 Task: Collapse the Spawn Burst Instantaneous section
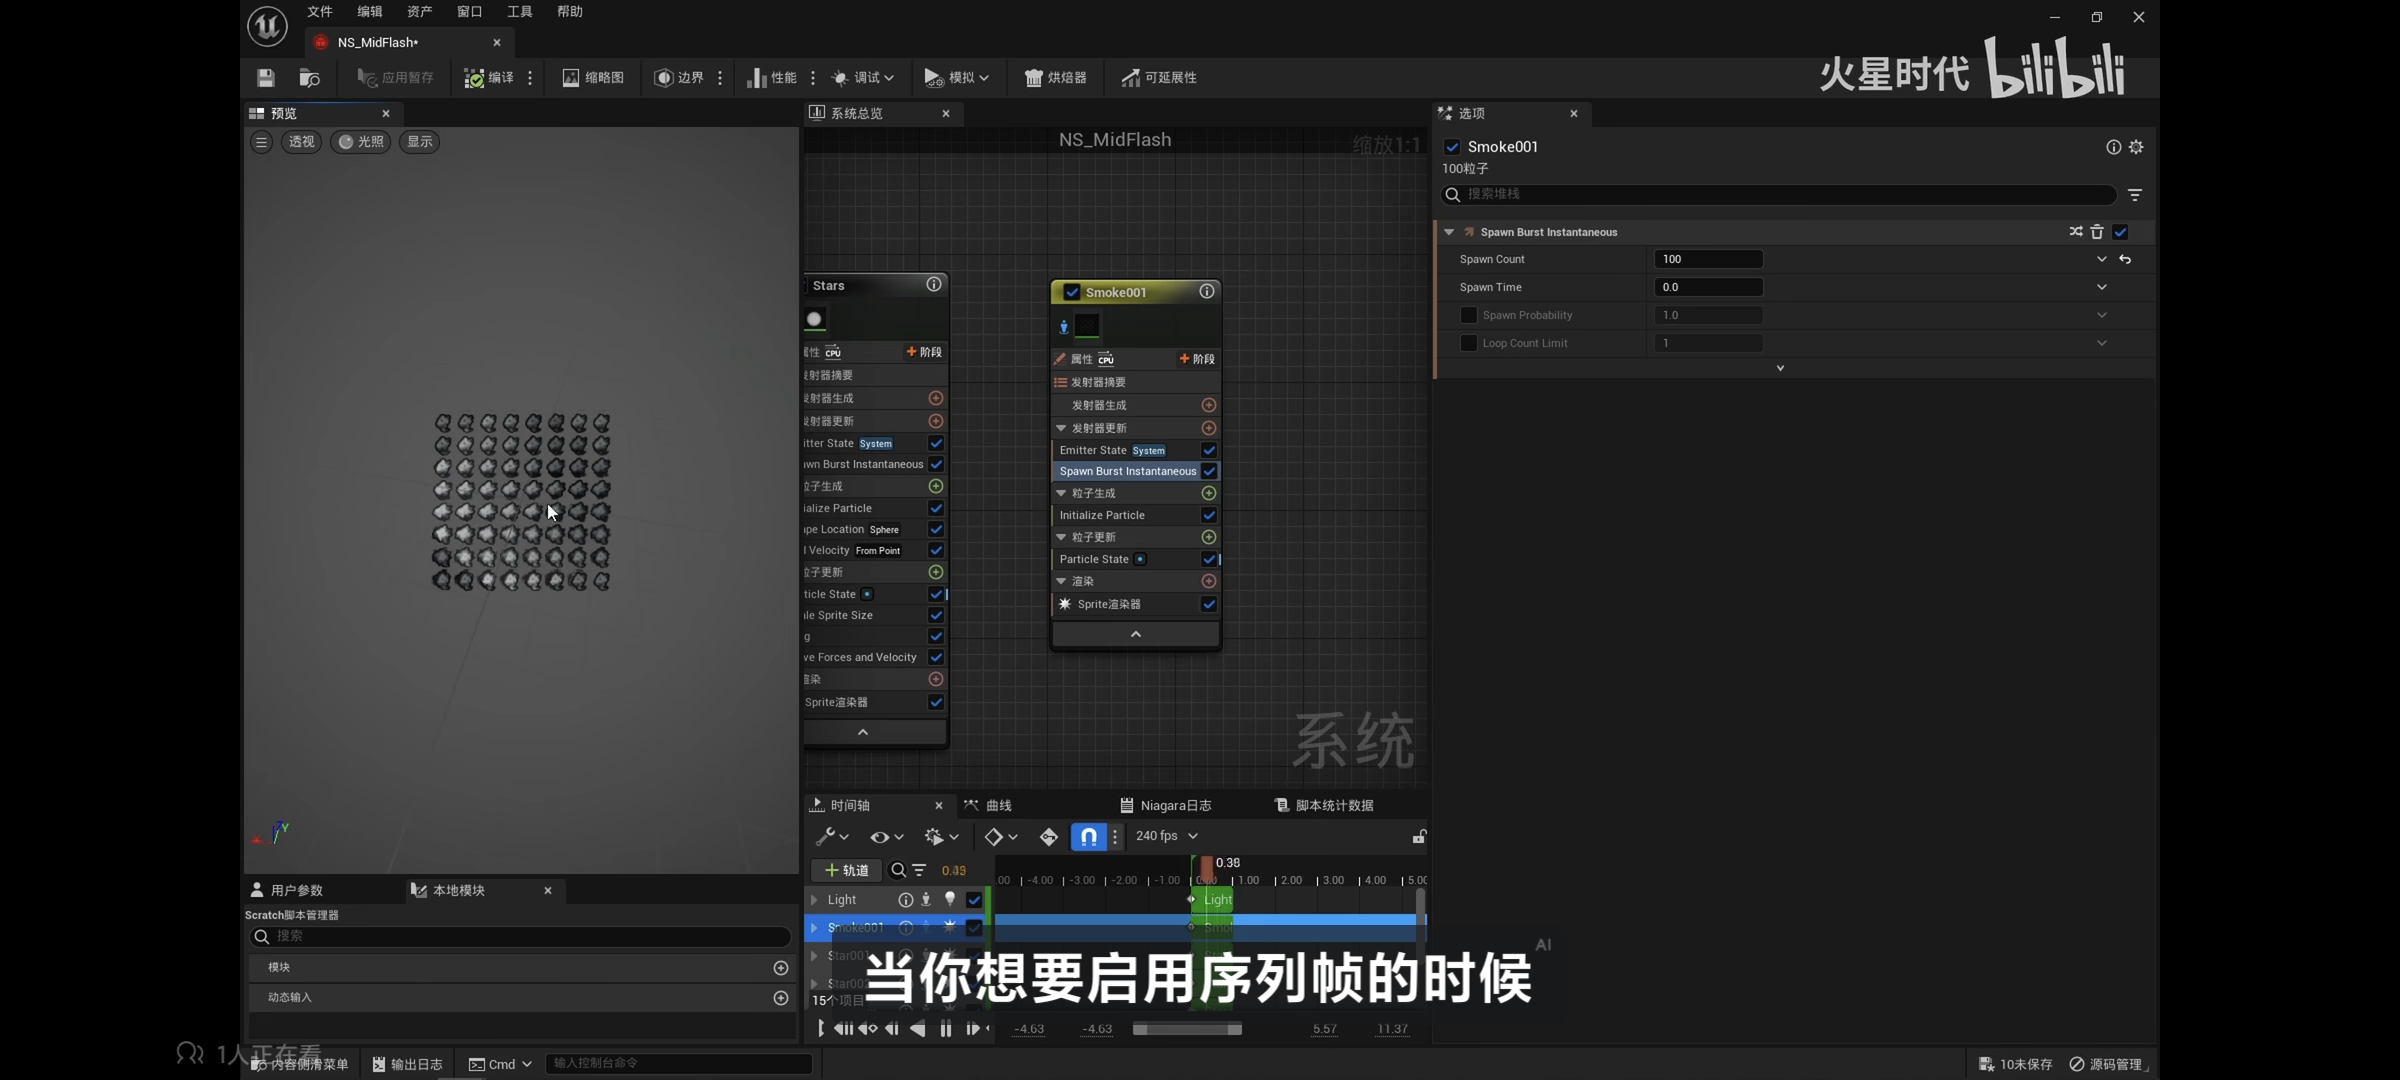pyautogui.click(x=1449, y=232)
